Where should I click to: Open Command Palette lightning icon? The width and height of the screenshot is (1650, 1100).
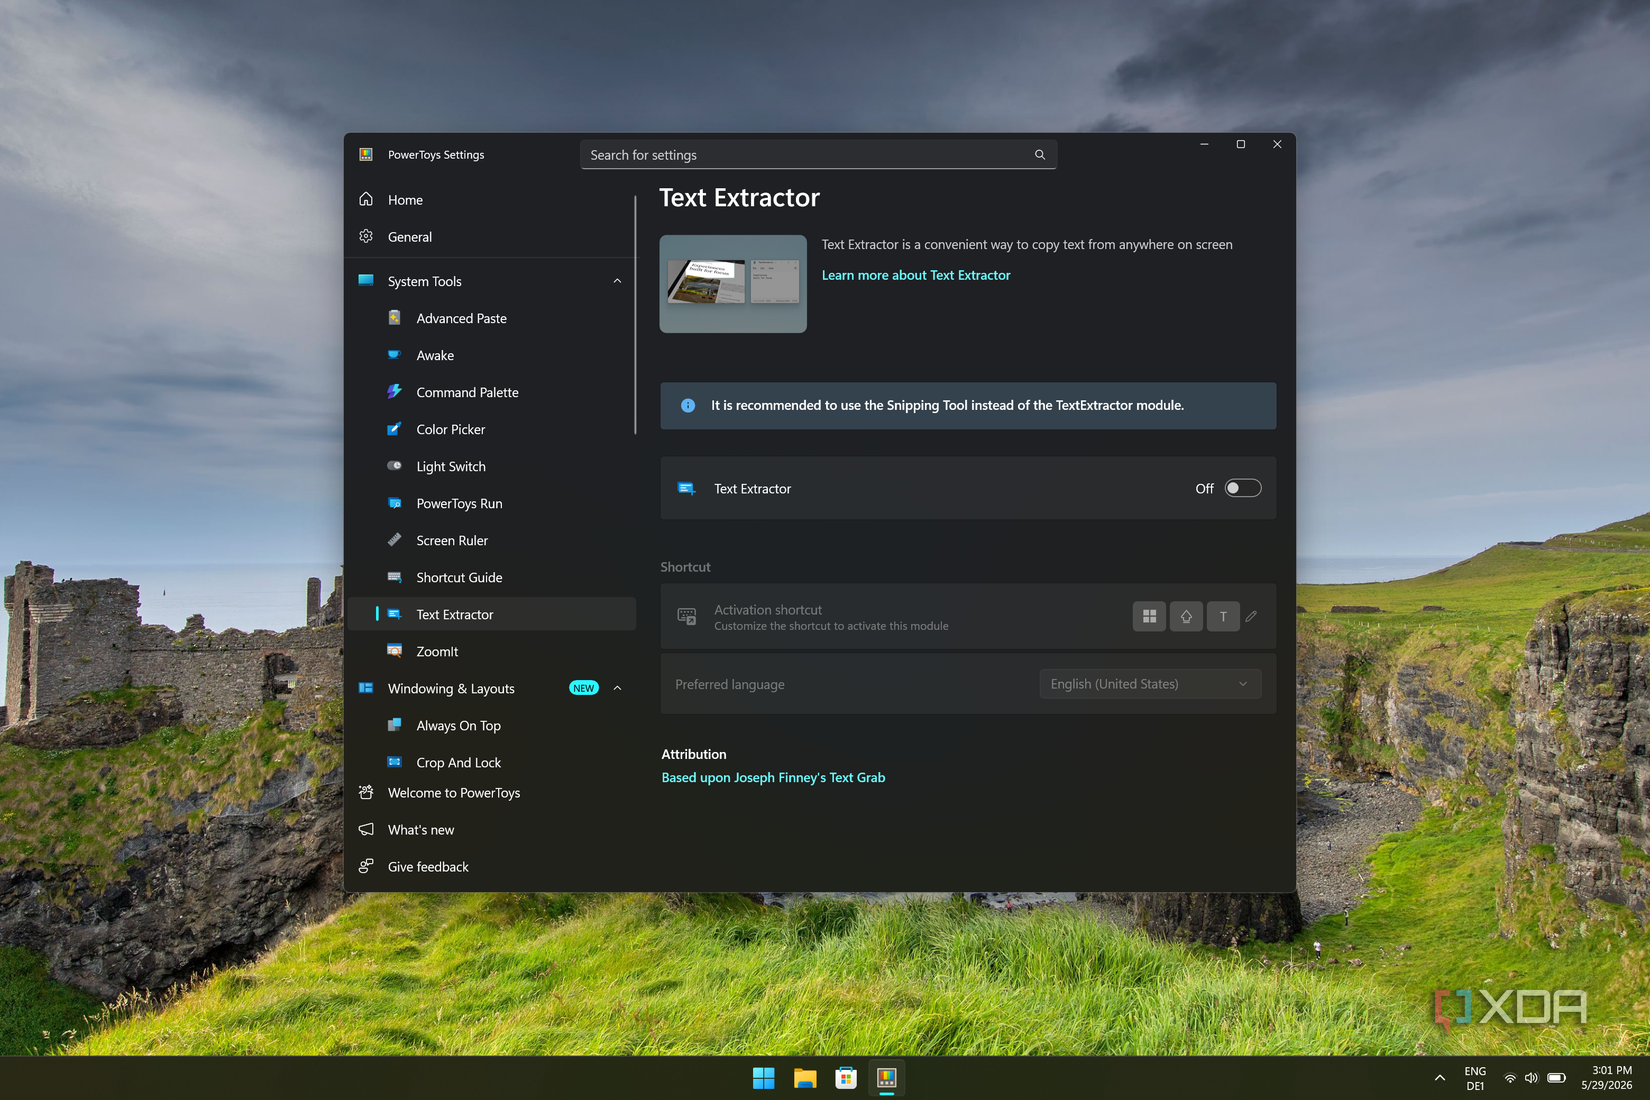(395, 392)
